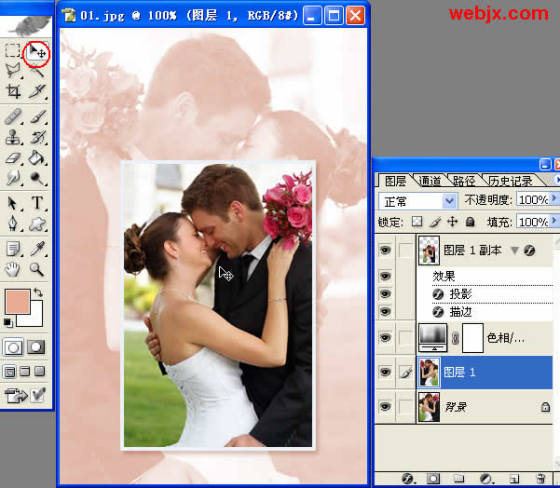Viewport: 560px width, 488px height.
Task: Switch to the 历史记录 tab
Action: pyautogui.click(x=510, y=181)
